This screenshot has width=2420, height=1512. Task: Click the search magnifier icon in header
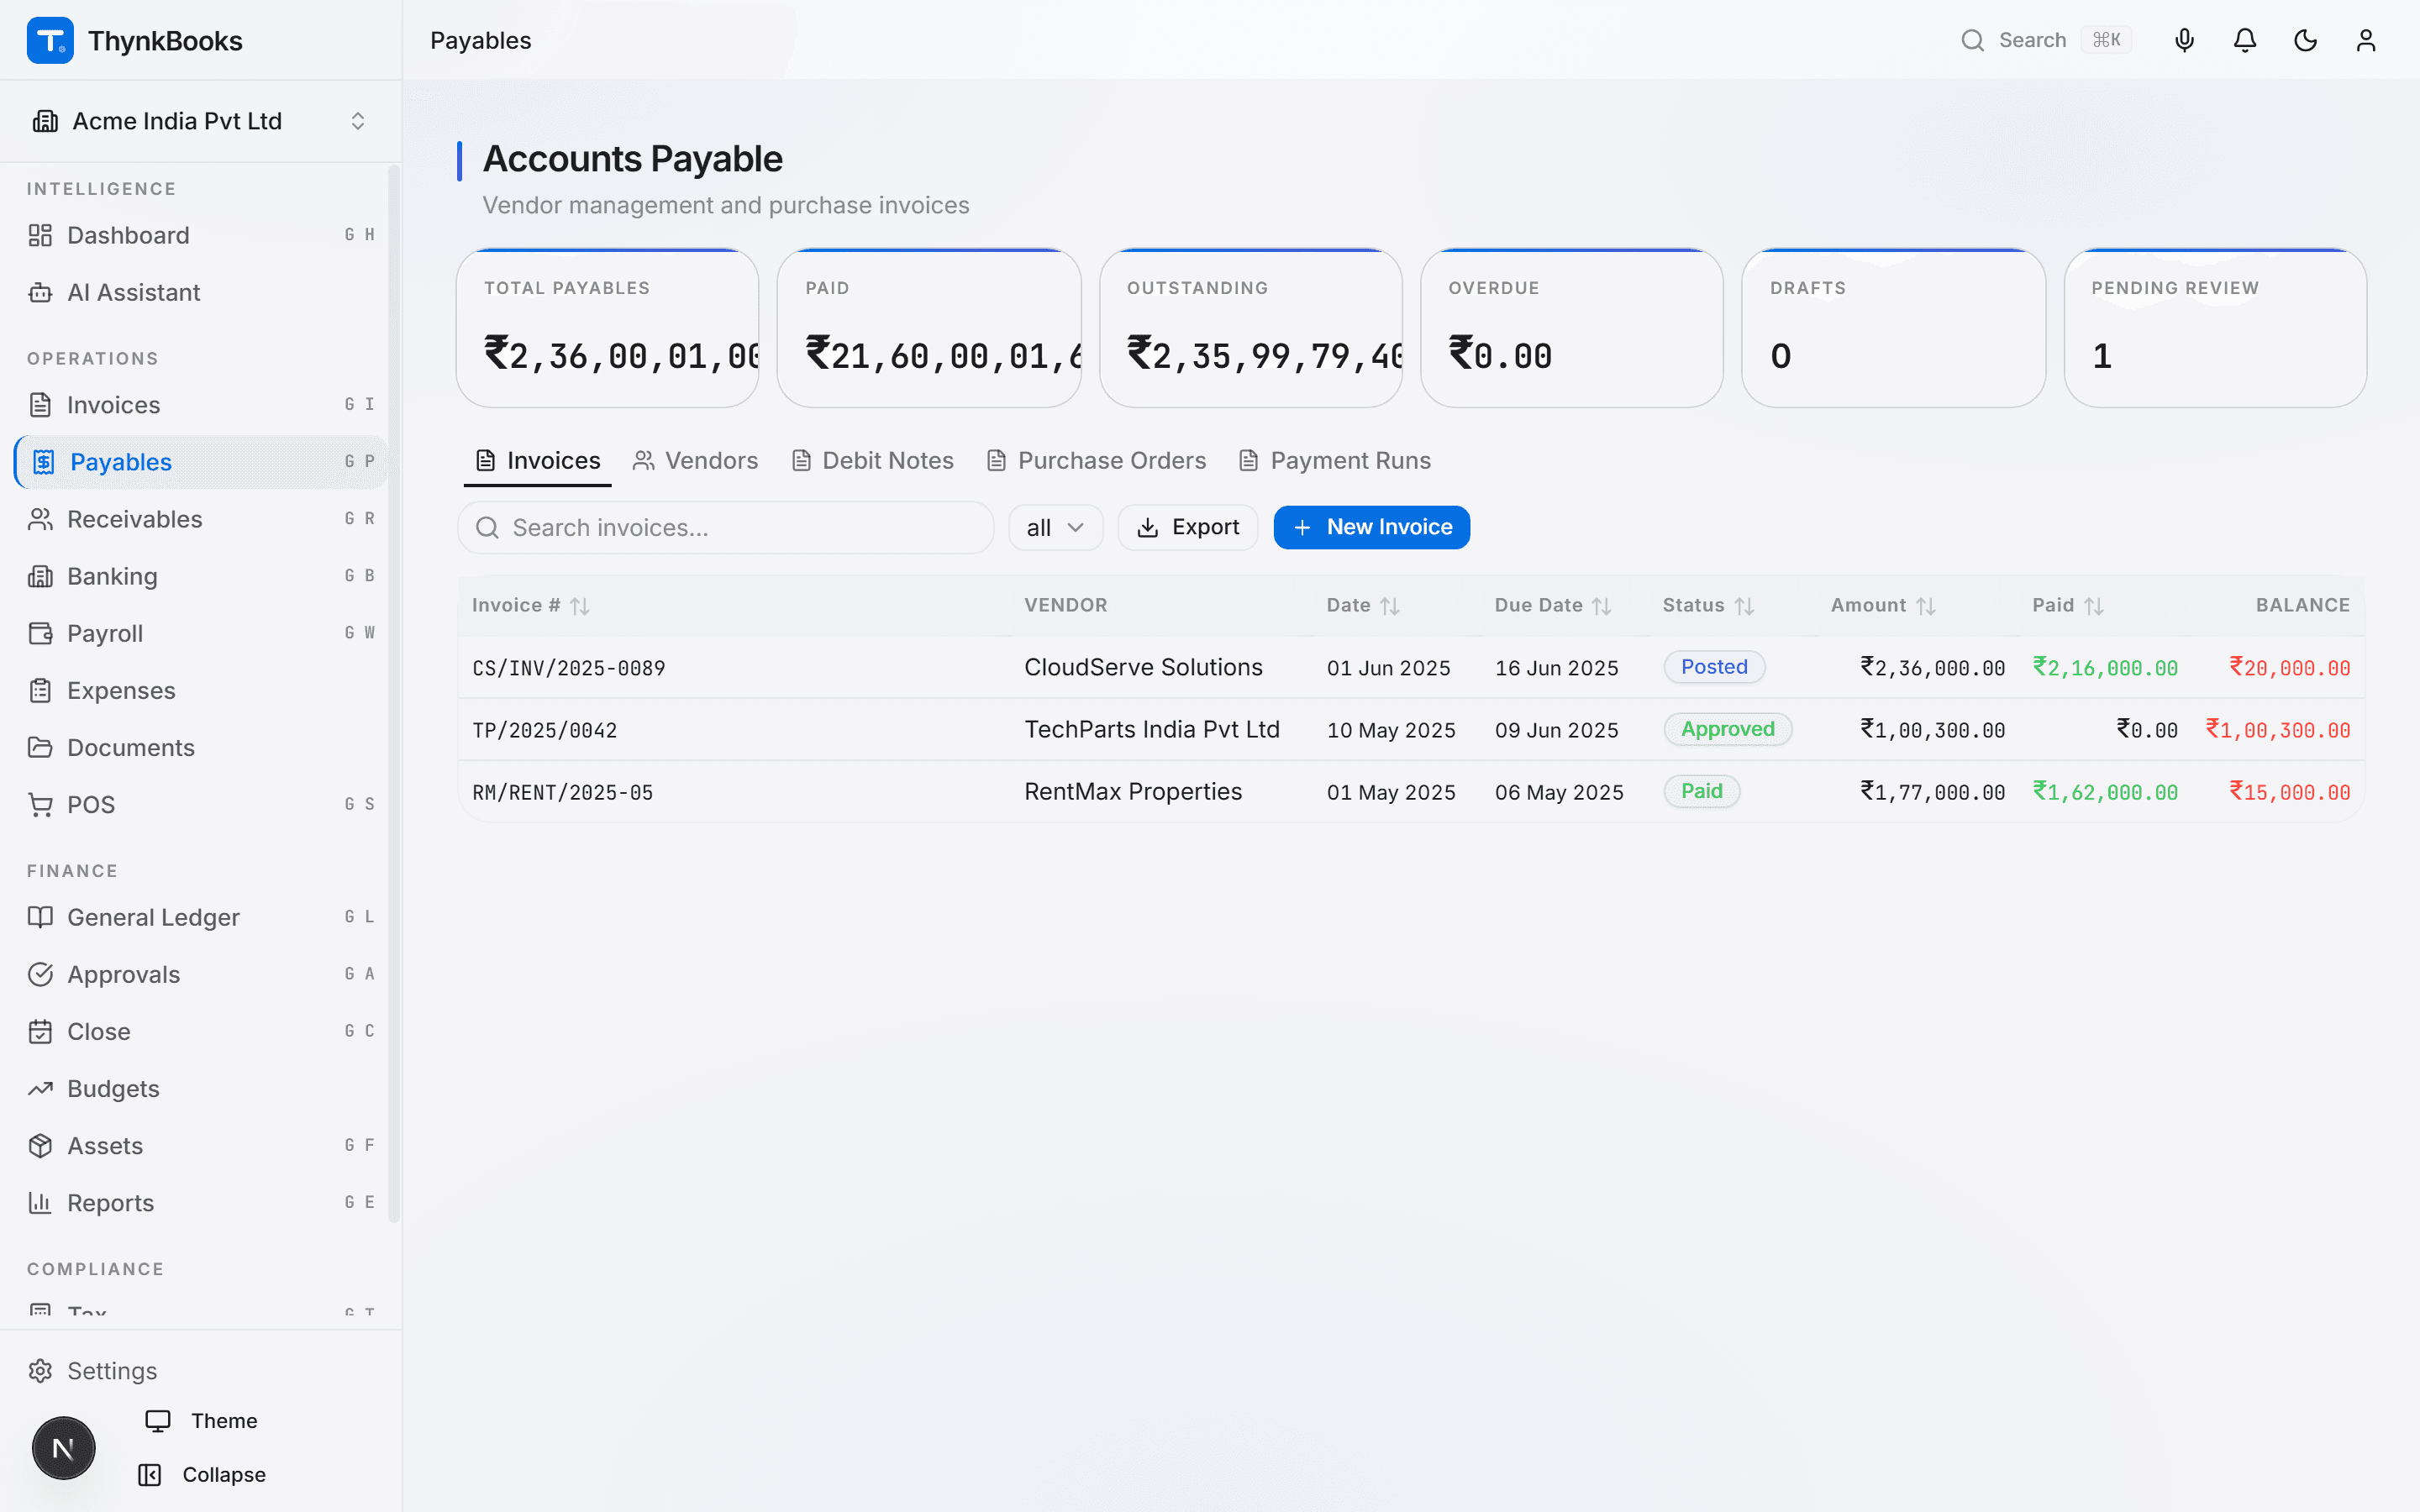(x=1972, y=40)
